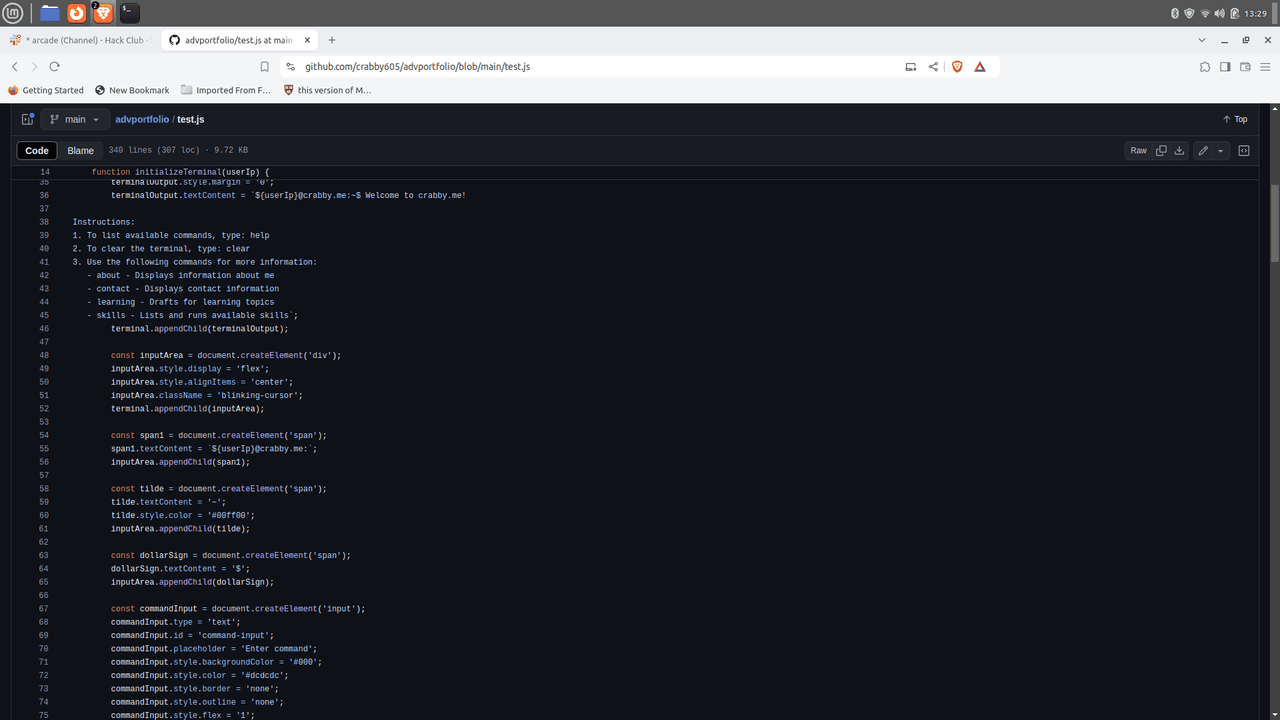This screenshot has width=1280, height=720.
Task: Open the main branch dropdown
Action: coord(75,119)
